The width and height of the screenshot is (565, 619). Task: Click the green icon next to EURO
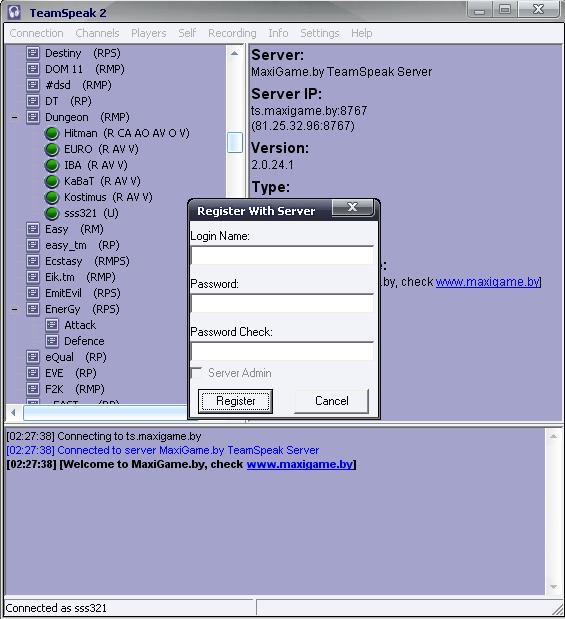click(x=52, y=150)
